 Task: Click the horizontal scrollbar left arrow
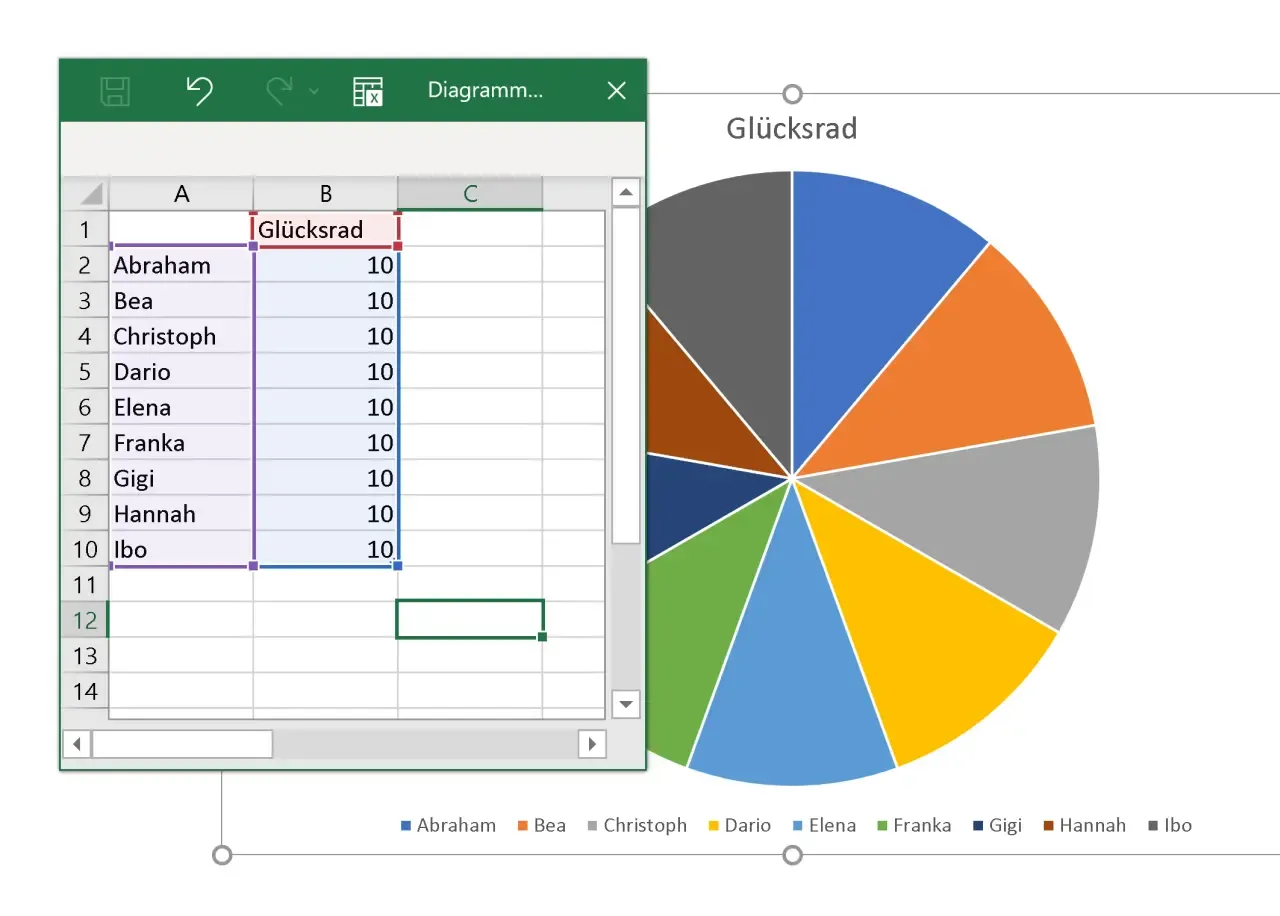[x=77, y=743]
